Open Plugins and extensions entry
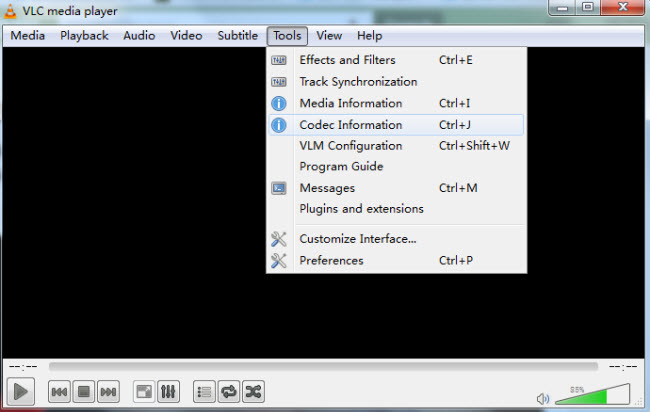Viewport: 650px width, 412px height. (396, 209)
